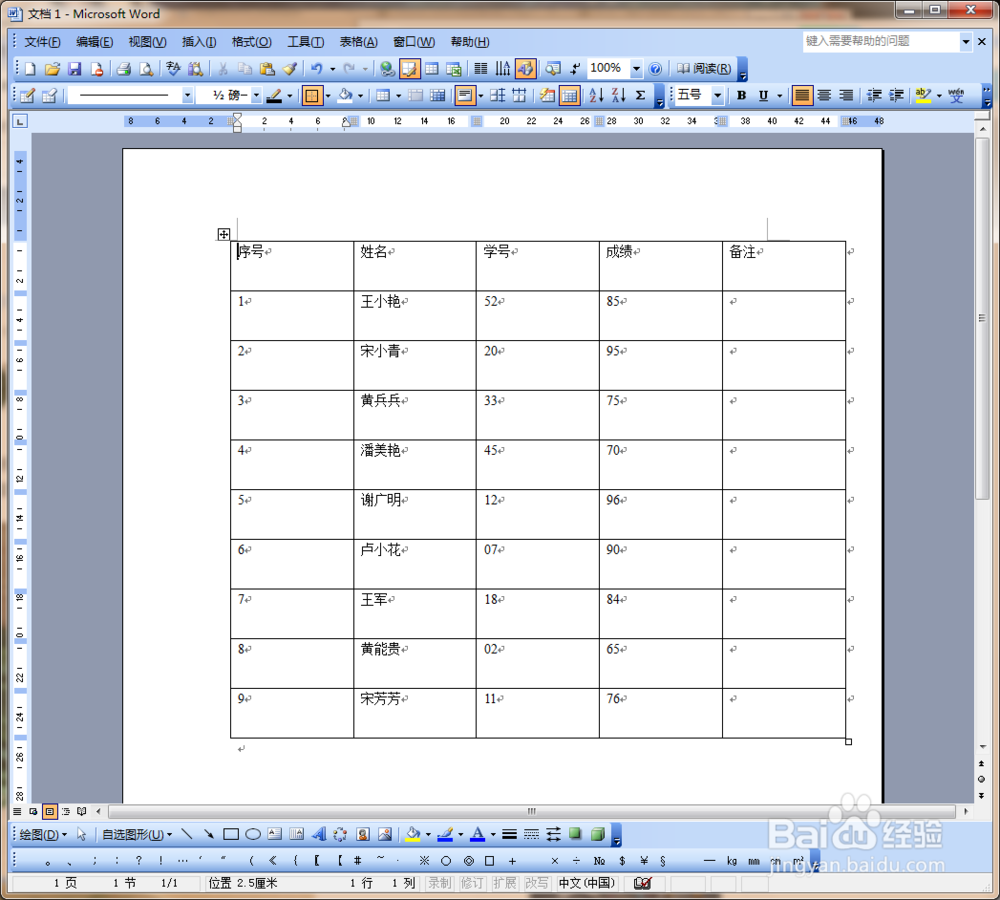Open the 文件 File menu
Image resolution: width=1000 pixels, height=900 pixels.
pyautogui.click(x=42, y=42)
